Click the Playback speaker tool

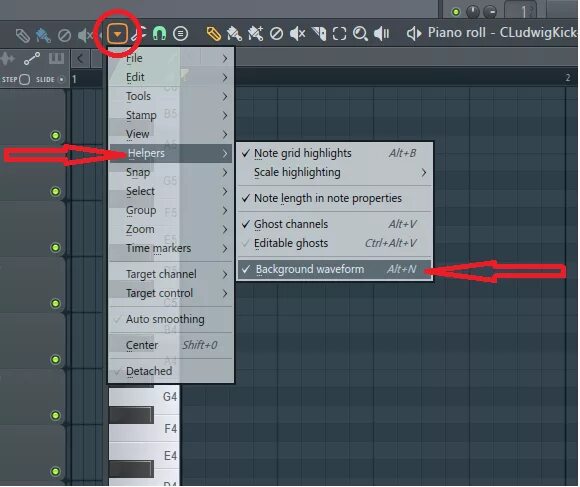tap(381, 34)
